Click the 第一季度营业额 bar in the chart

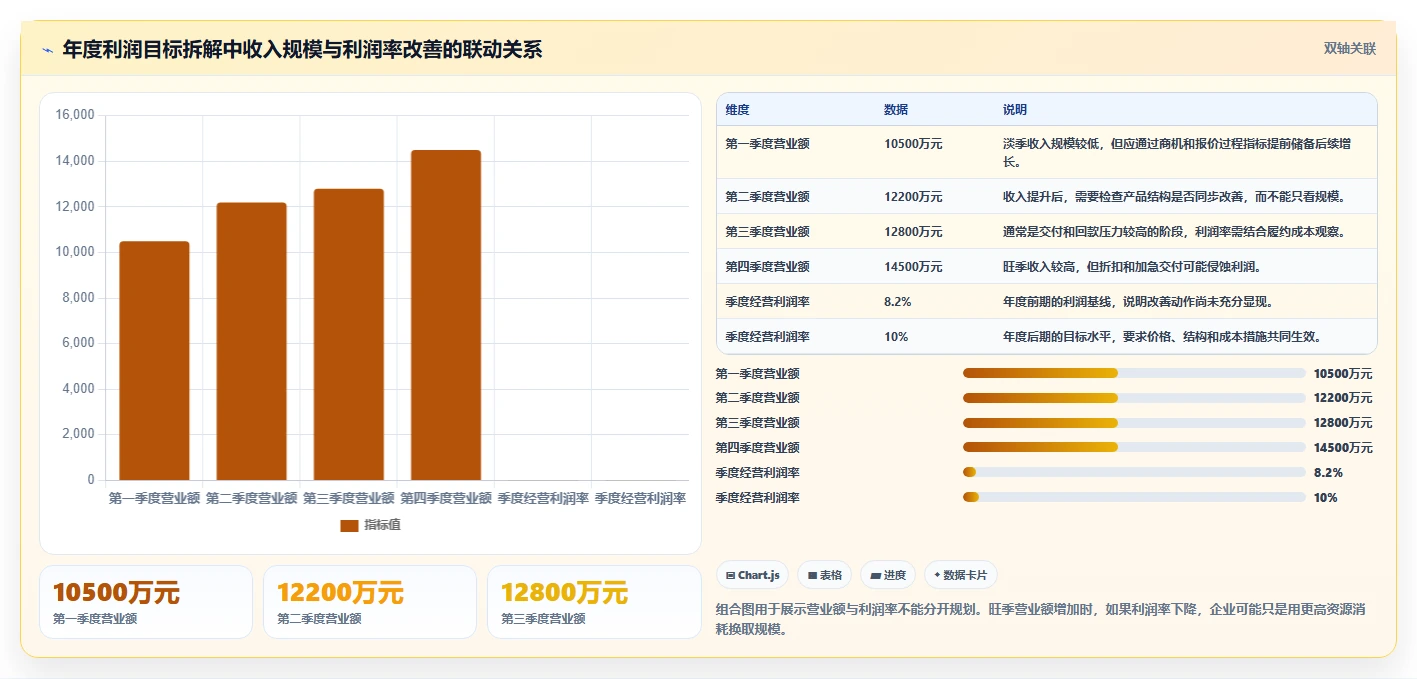click(x=154, y=360)
